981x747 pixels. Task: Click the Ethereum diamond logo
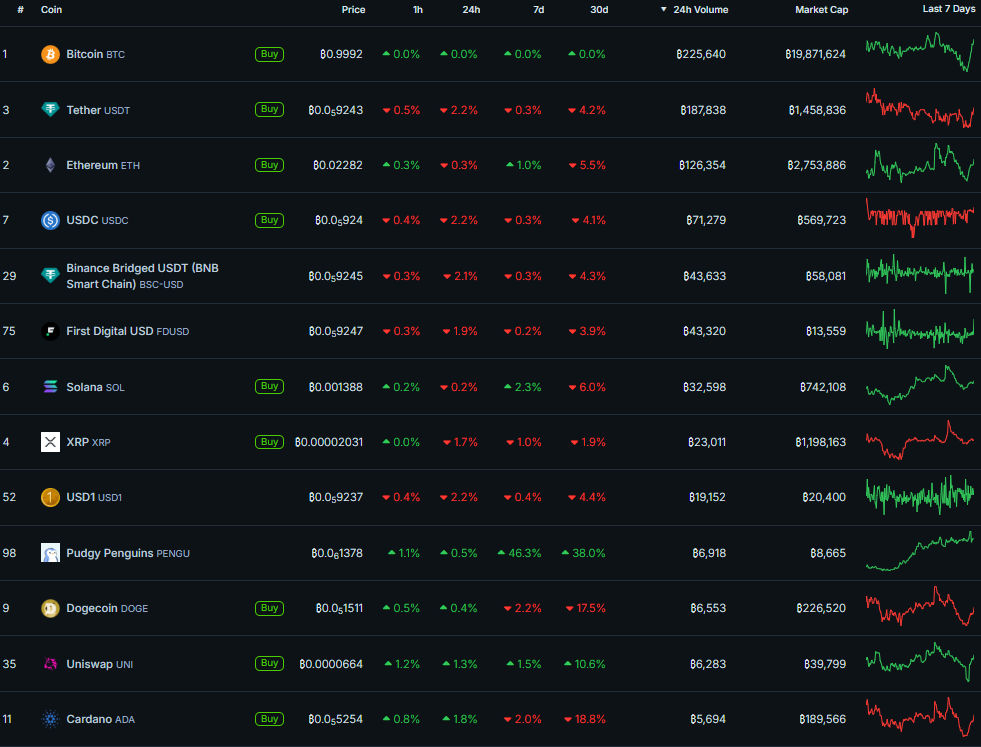(50, 165)
